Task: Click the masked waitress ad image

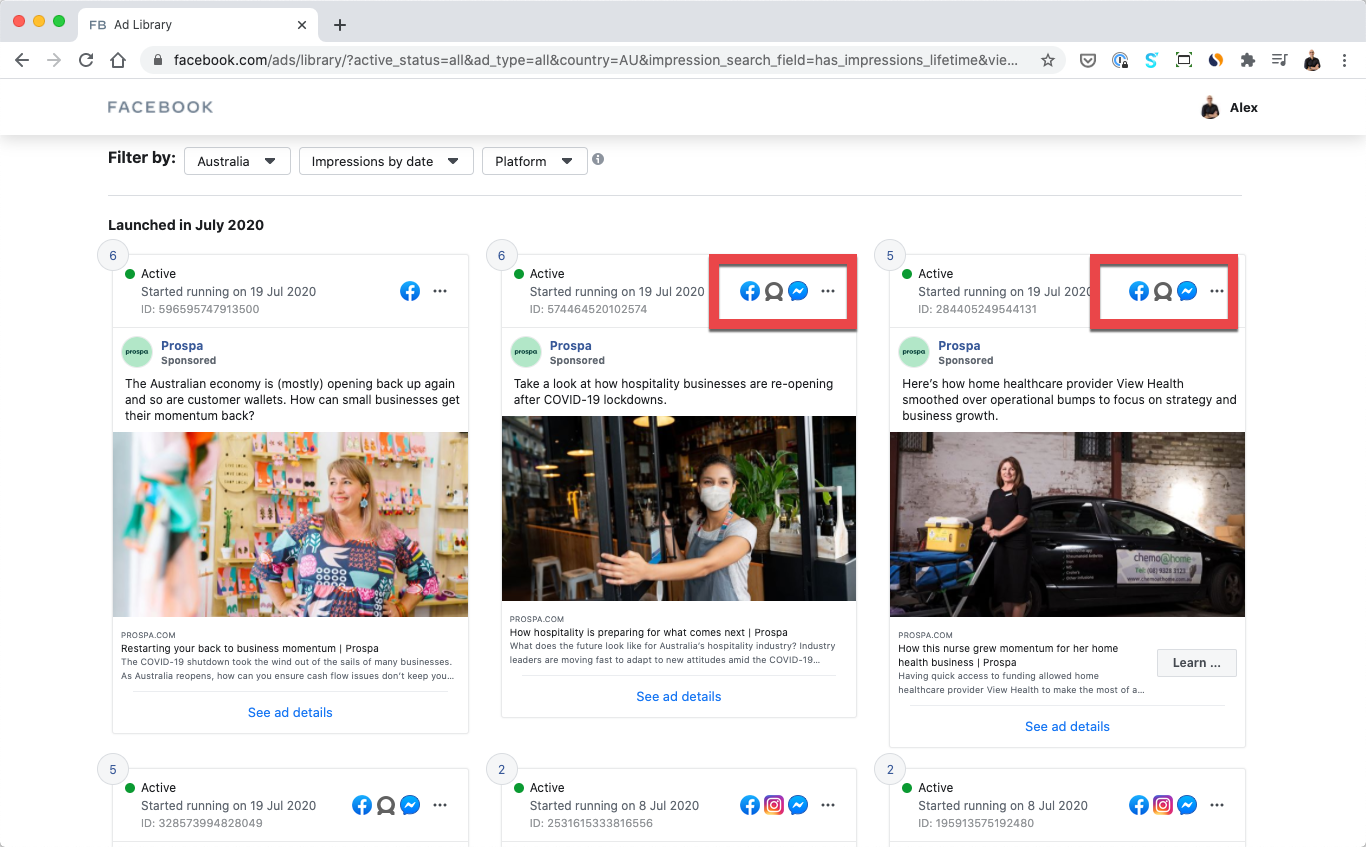Action: [x=679, y=508]
